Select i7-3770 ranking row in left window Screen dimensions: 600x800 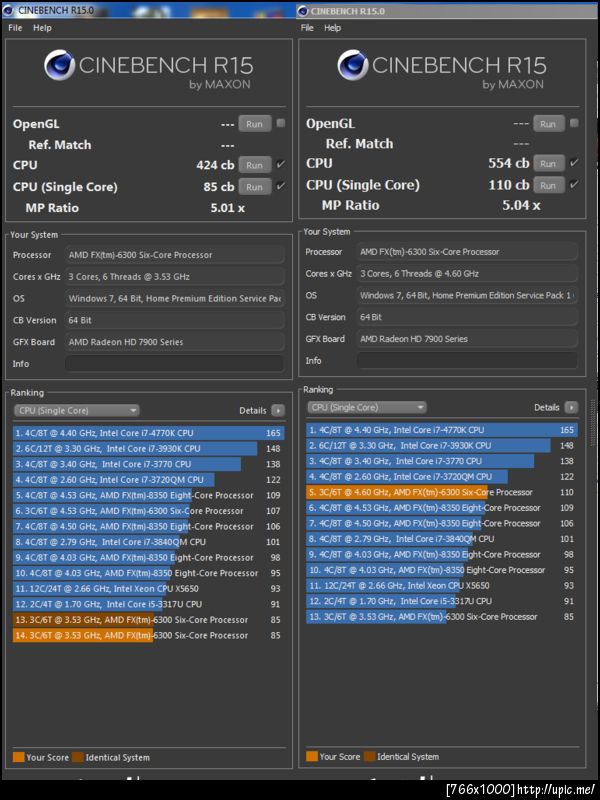(x=148, y=464)
